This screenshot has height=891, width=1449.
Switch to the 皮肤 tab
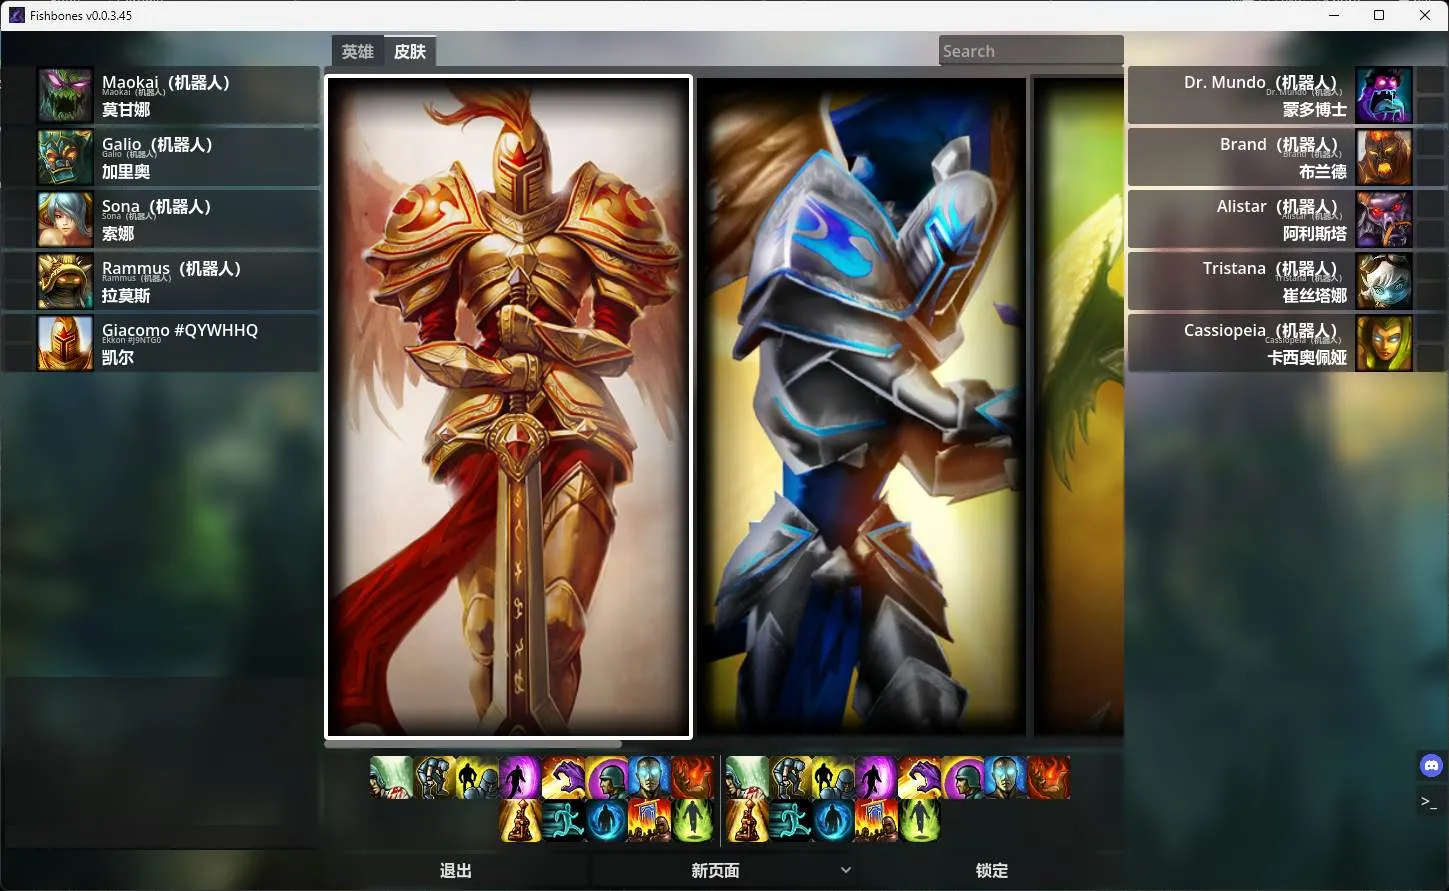click(410, 51)
